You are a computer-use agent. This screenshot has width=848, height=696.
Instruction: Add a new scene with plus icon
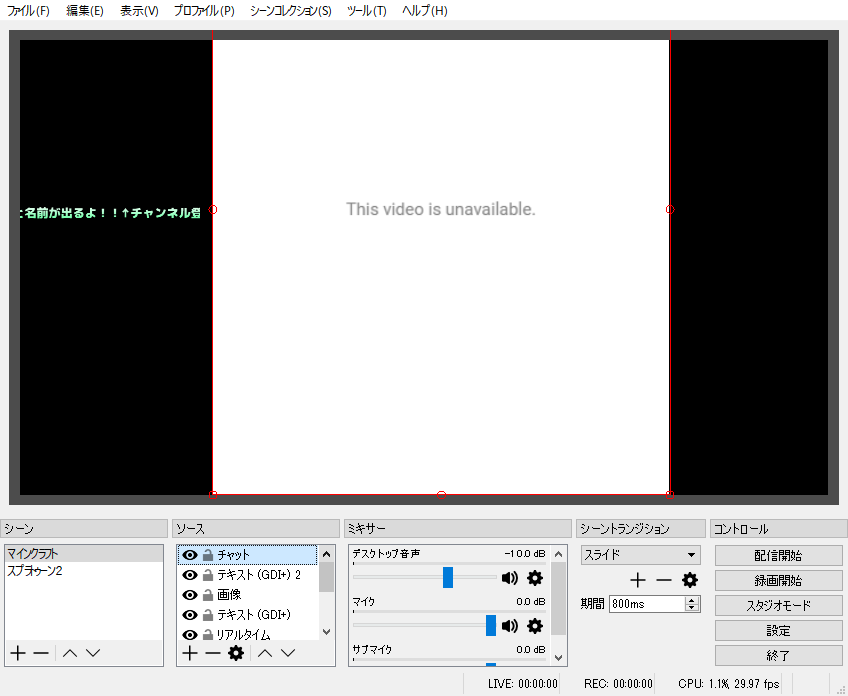17,653
